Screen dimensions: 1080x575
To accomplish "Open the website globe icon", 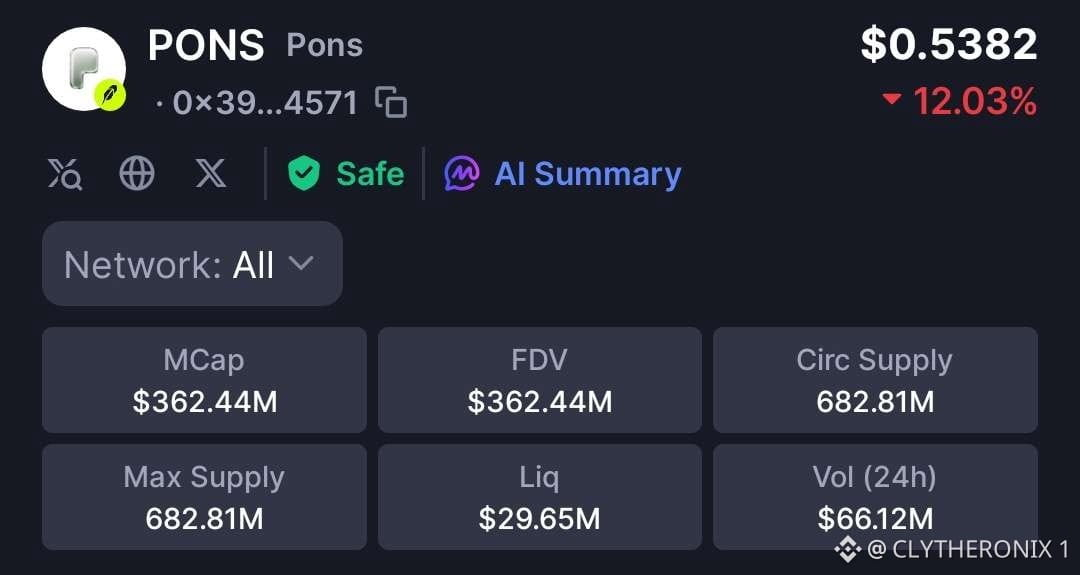I will point(137,173).
